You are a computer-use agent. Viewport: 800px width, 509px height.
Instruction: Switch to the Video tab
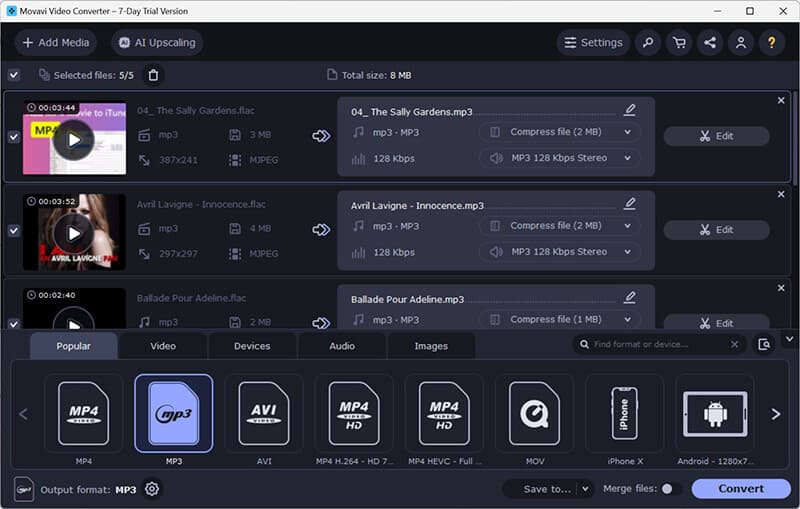point(163,346)
